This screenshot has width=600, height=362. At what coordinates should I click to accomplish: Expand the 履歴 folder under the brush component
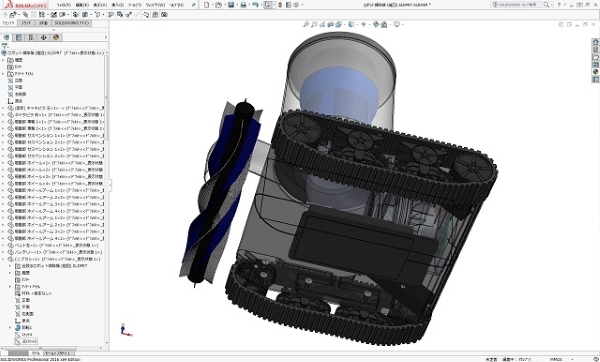point(10,273)
